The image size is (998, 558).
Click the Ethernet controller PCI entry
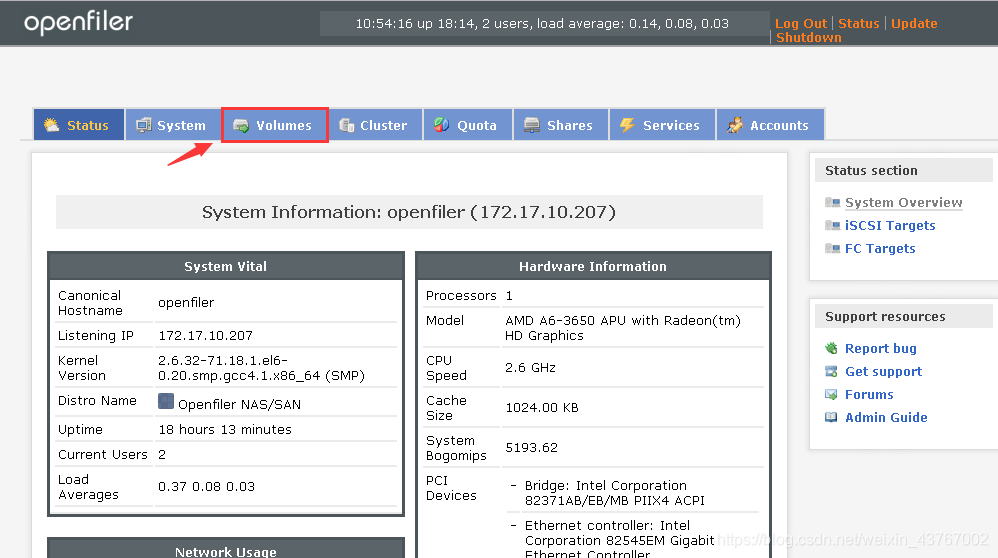619,540
